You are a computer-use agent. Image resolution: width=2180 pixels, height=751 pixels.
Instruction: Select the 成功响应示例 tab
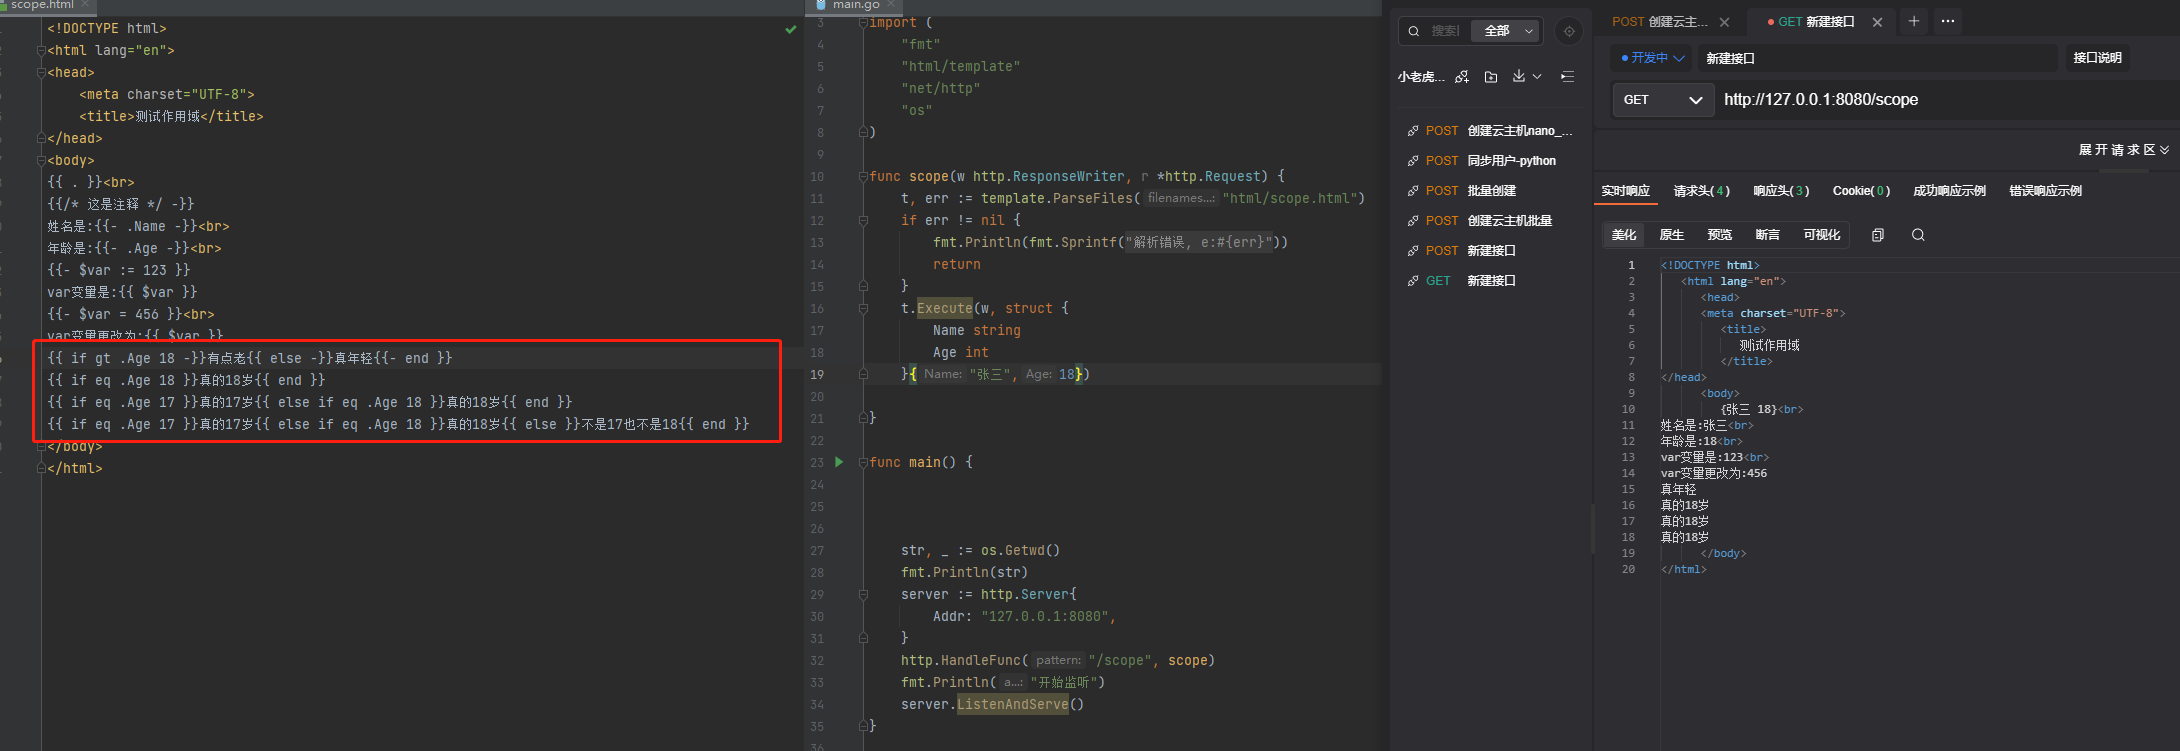coord(1949,191)
